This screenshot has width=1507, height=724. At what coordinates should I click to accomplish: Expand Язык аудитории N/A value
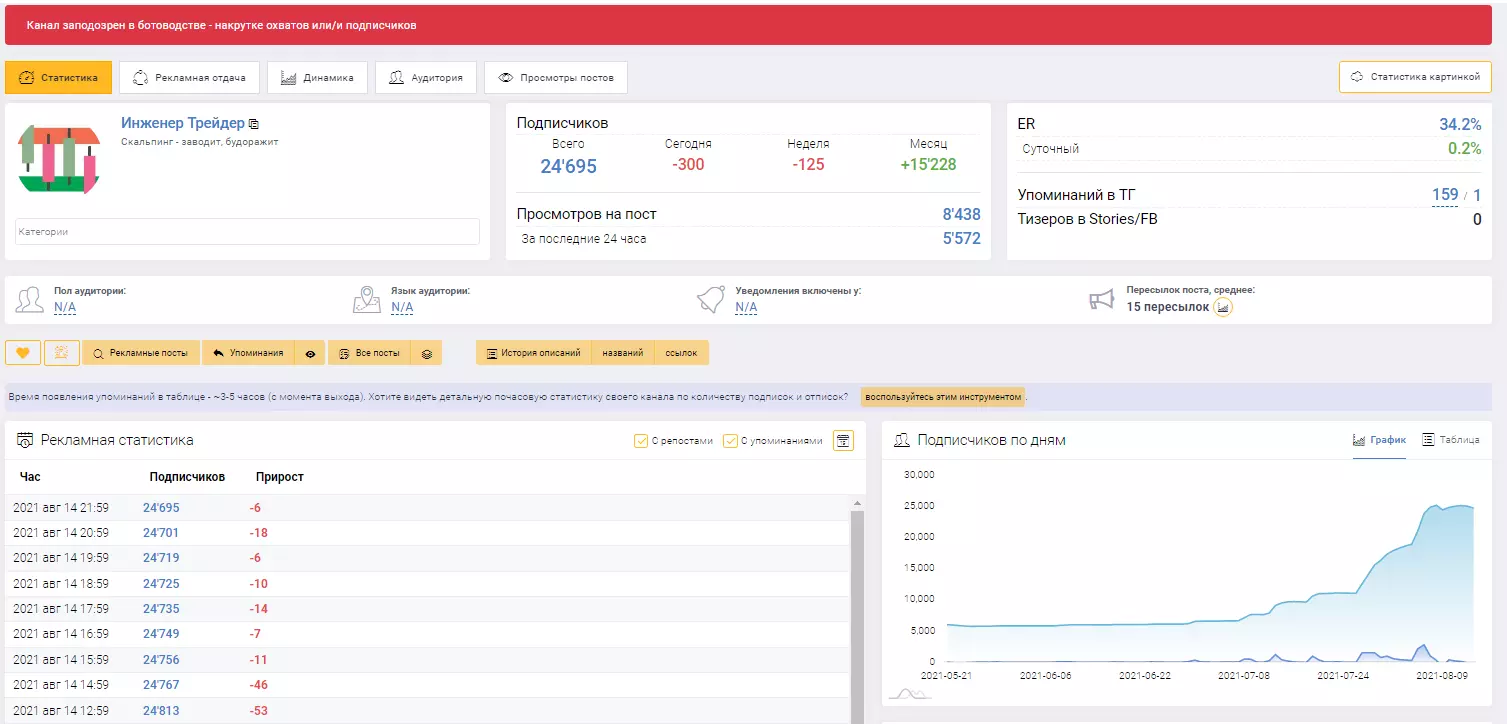click(402, 307)
